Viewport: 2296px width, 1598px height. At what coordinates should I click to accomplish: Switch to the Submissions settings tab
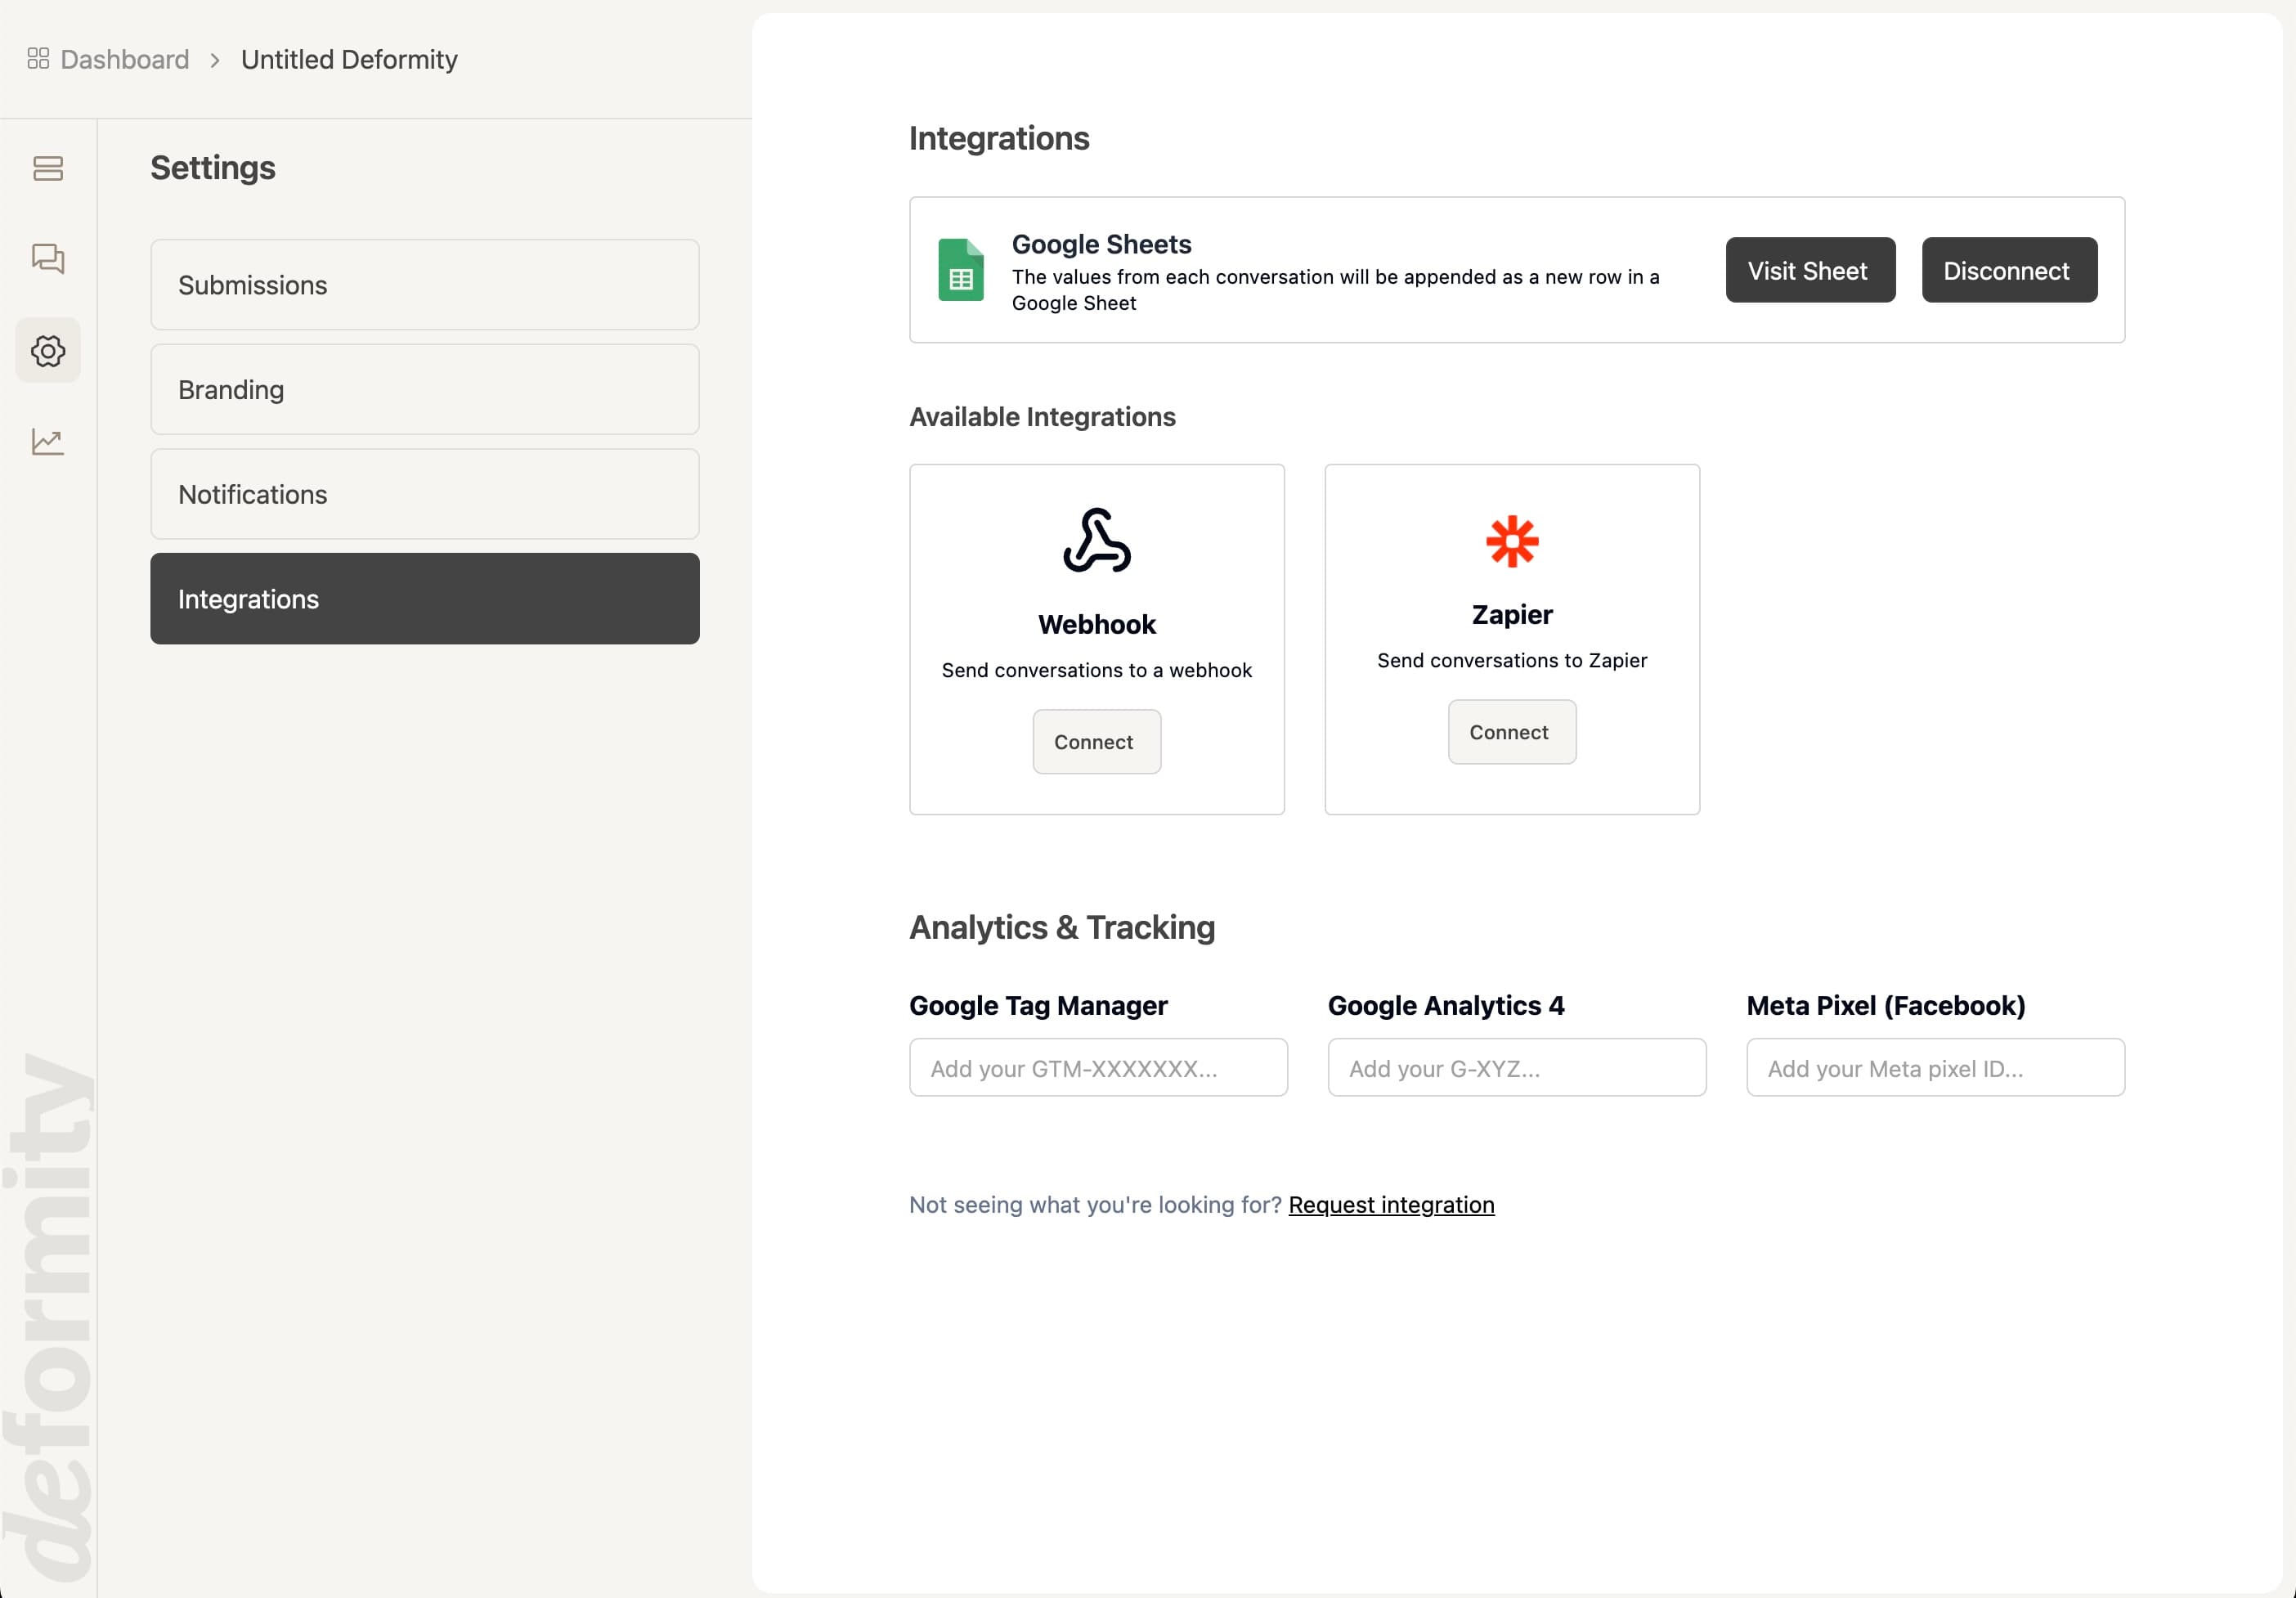point(424,285)
